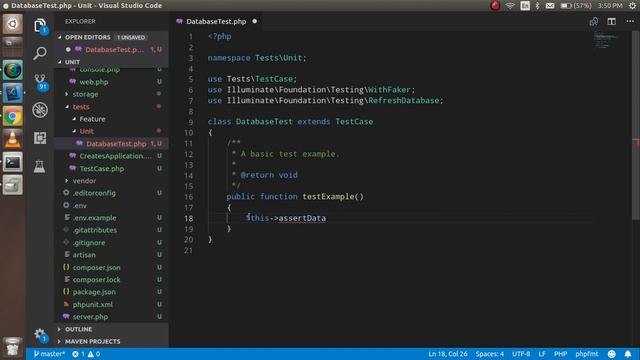Open Chrome from the Ubuntu dock

[x=12, y=117]
